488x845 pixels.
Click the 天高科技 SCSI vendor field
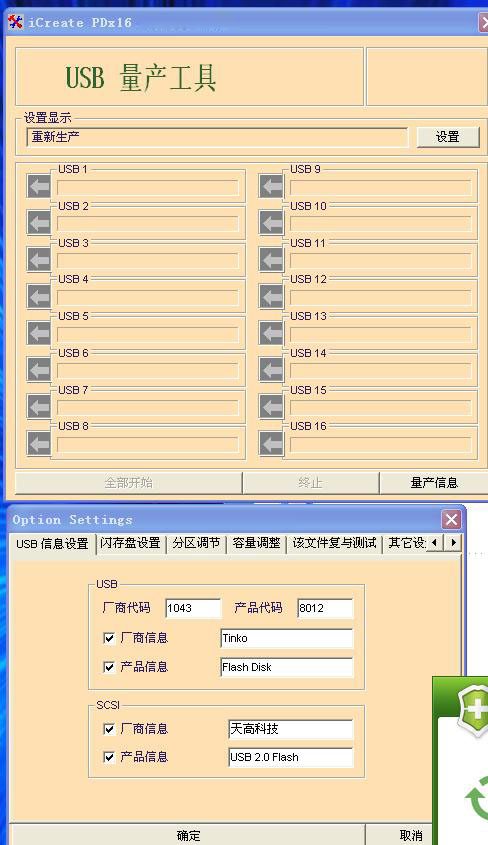291,729
